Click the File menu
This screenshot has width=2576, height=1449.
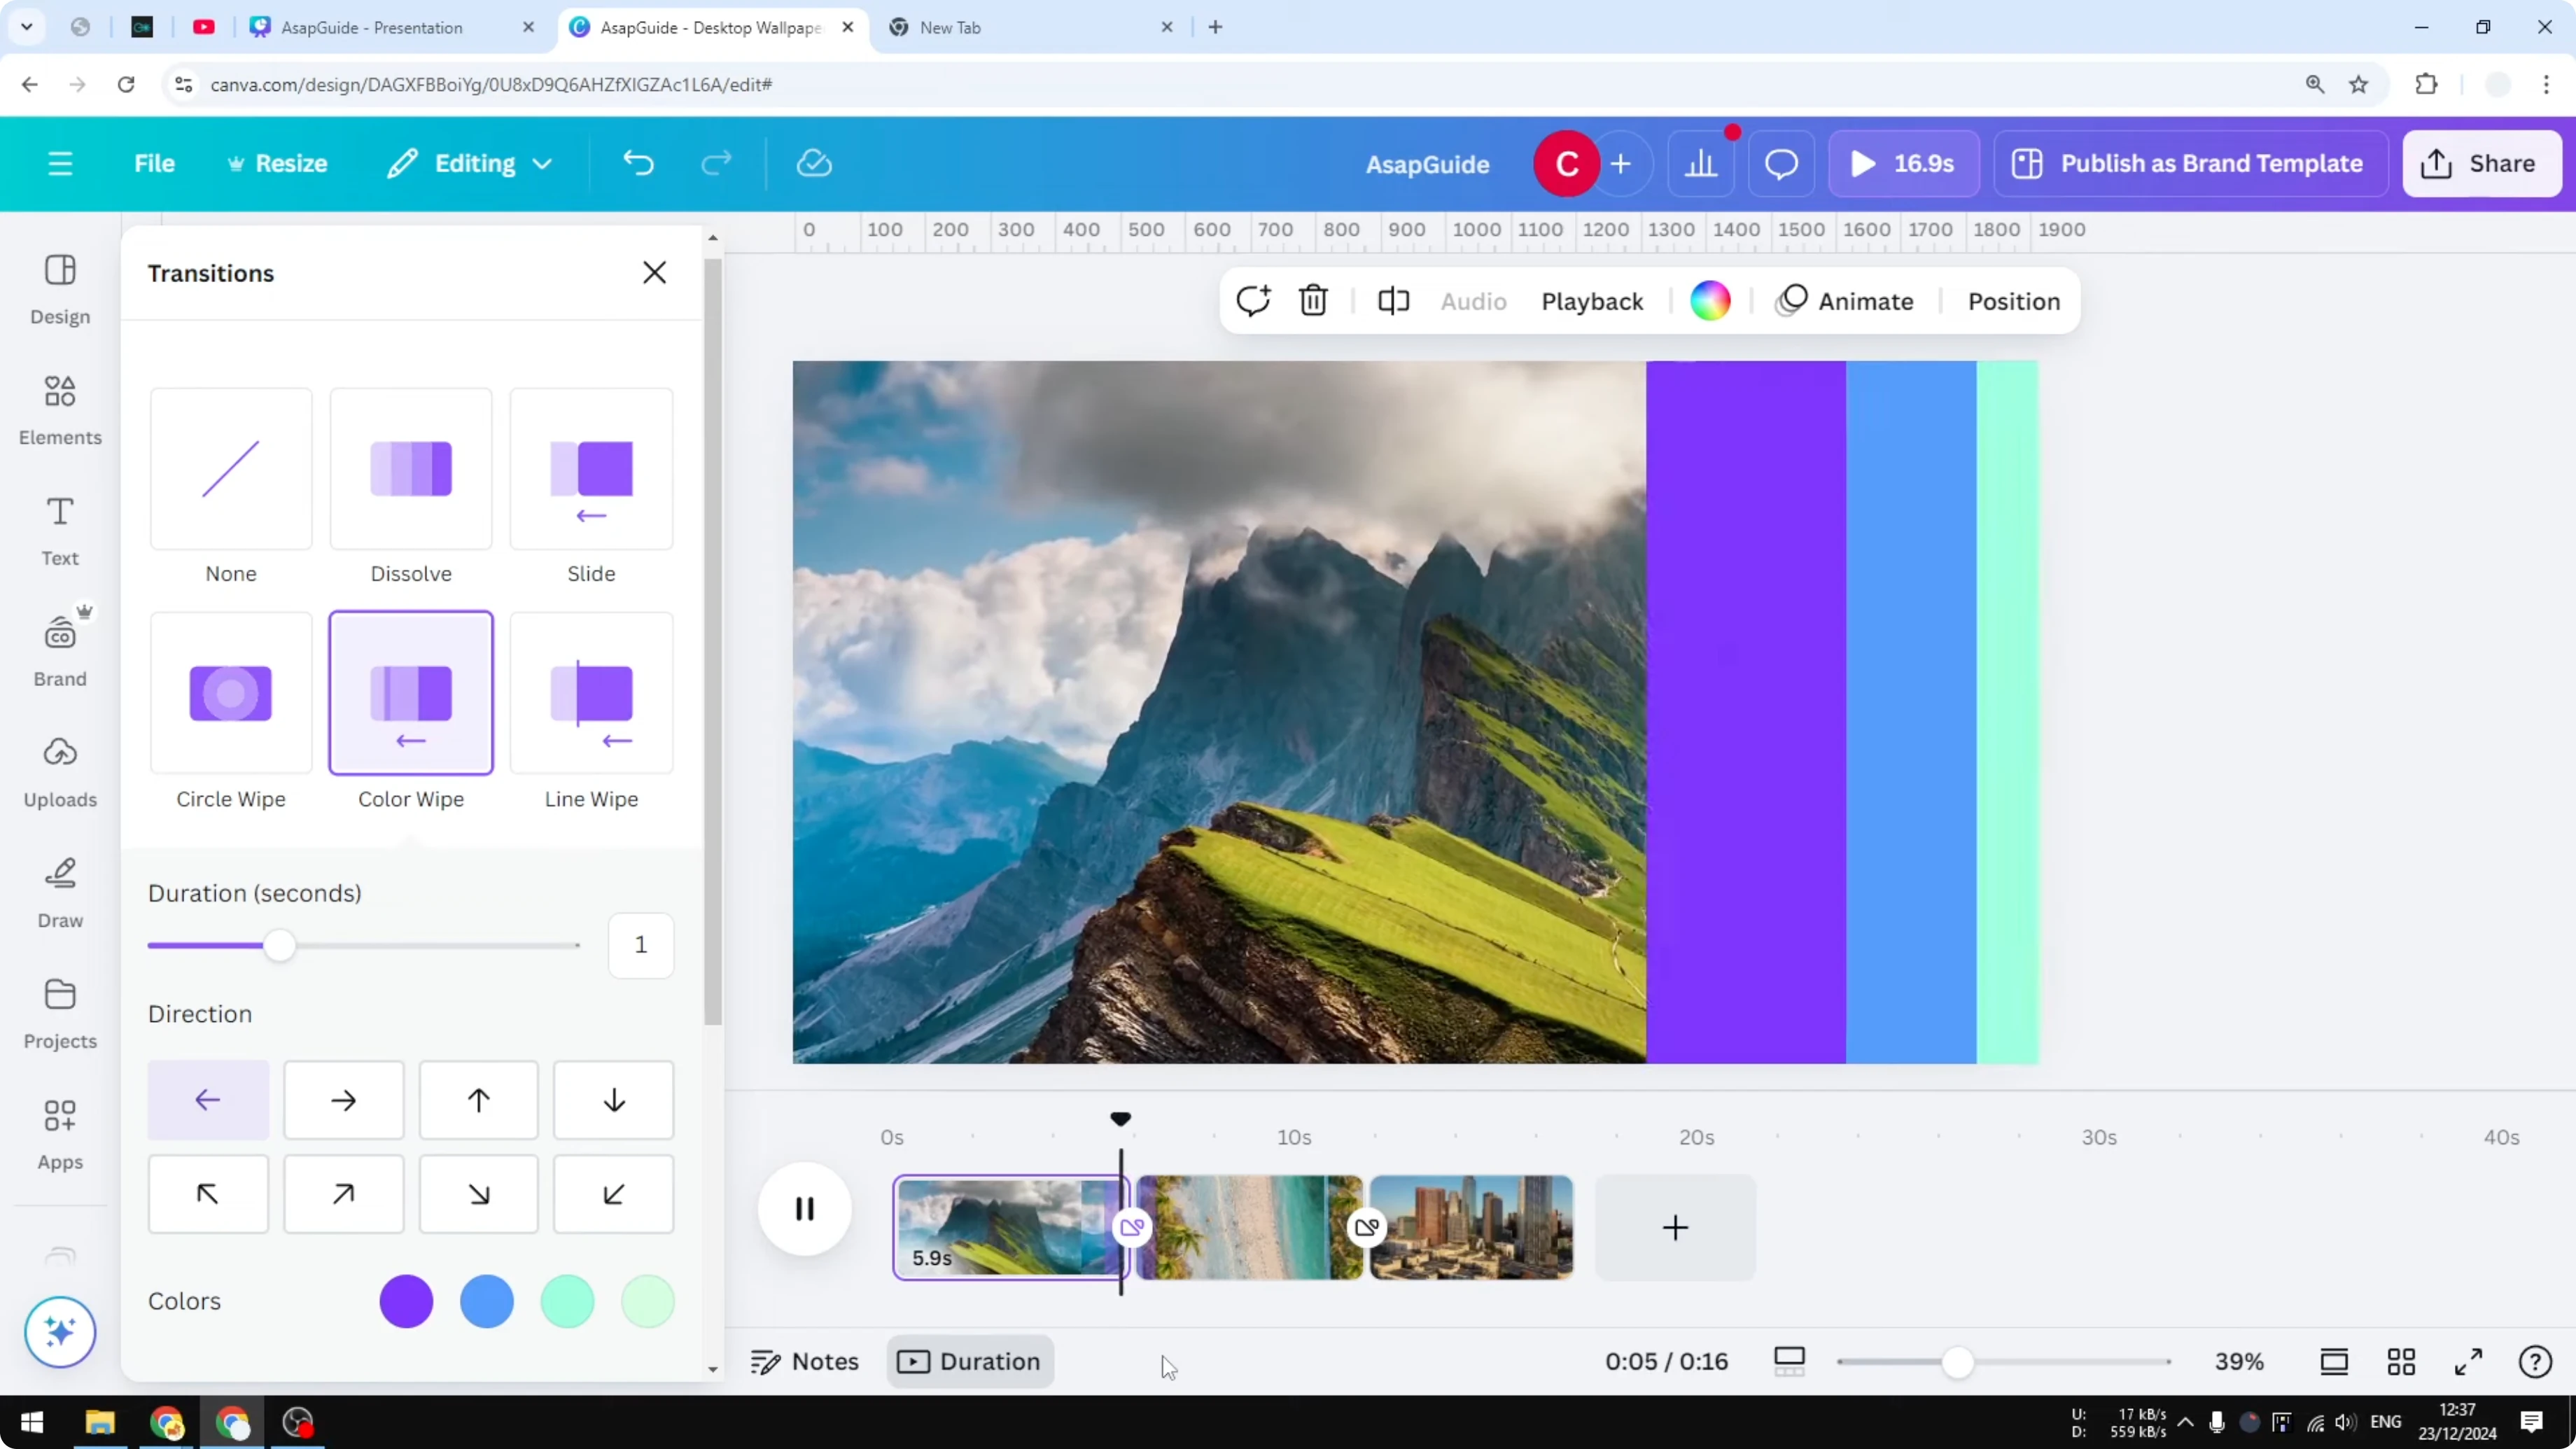(x=154, y=163)
